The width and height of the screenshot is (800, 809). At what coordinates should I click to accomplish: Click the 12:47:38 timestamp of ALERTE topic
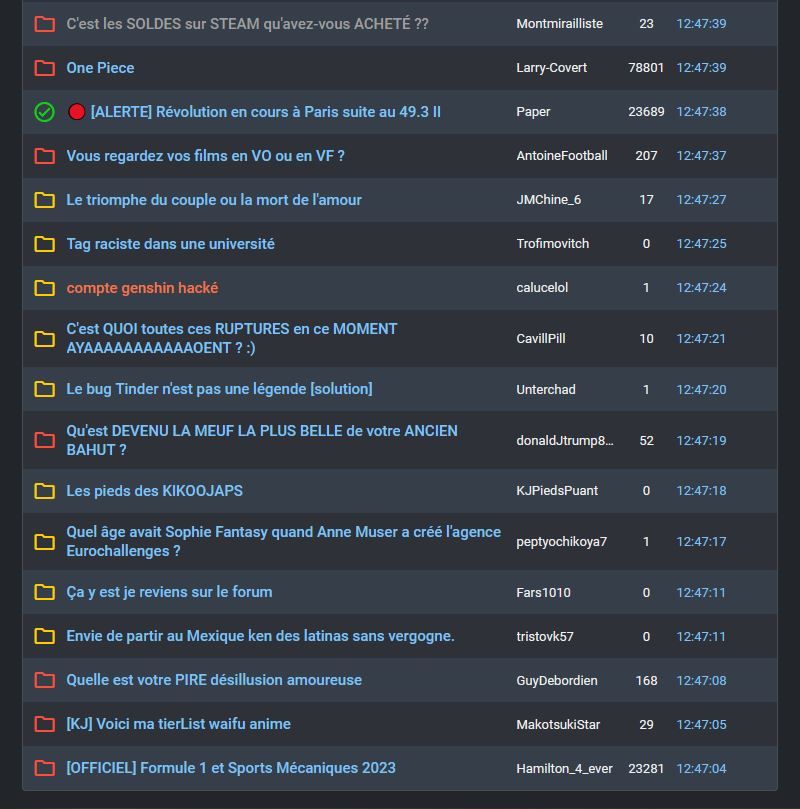coord(701,112)
